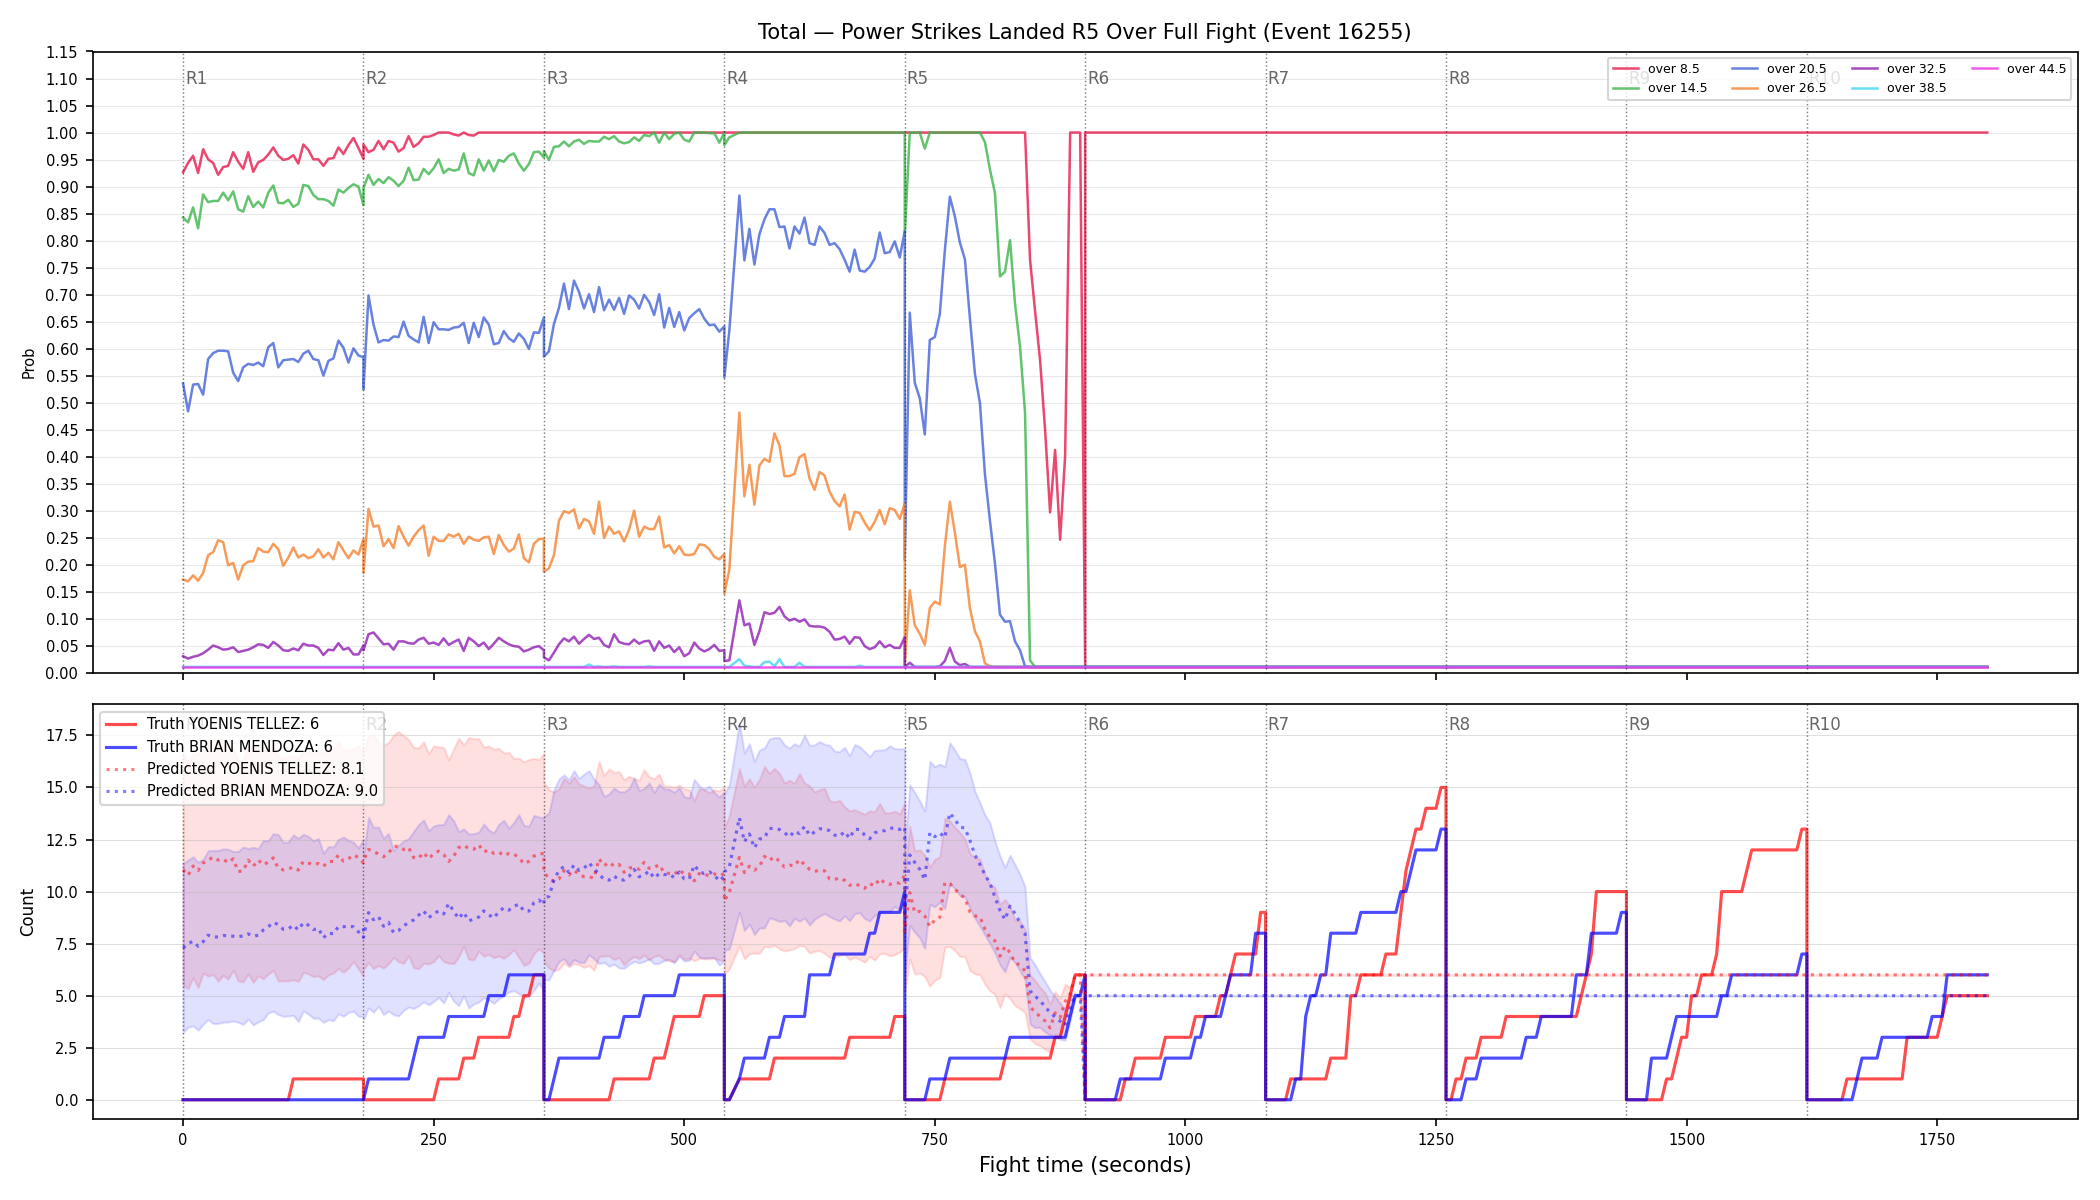This screenshot has width=2100, height=1200.
Task: Click the R2 round marker in the probability plot
Action: pyautogui.click(x=376, y=78)
